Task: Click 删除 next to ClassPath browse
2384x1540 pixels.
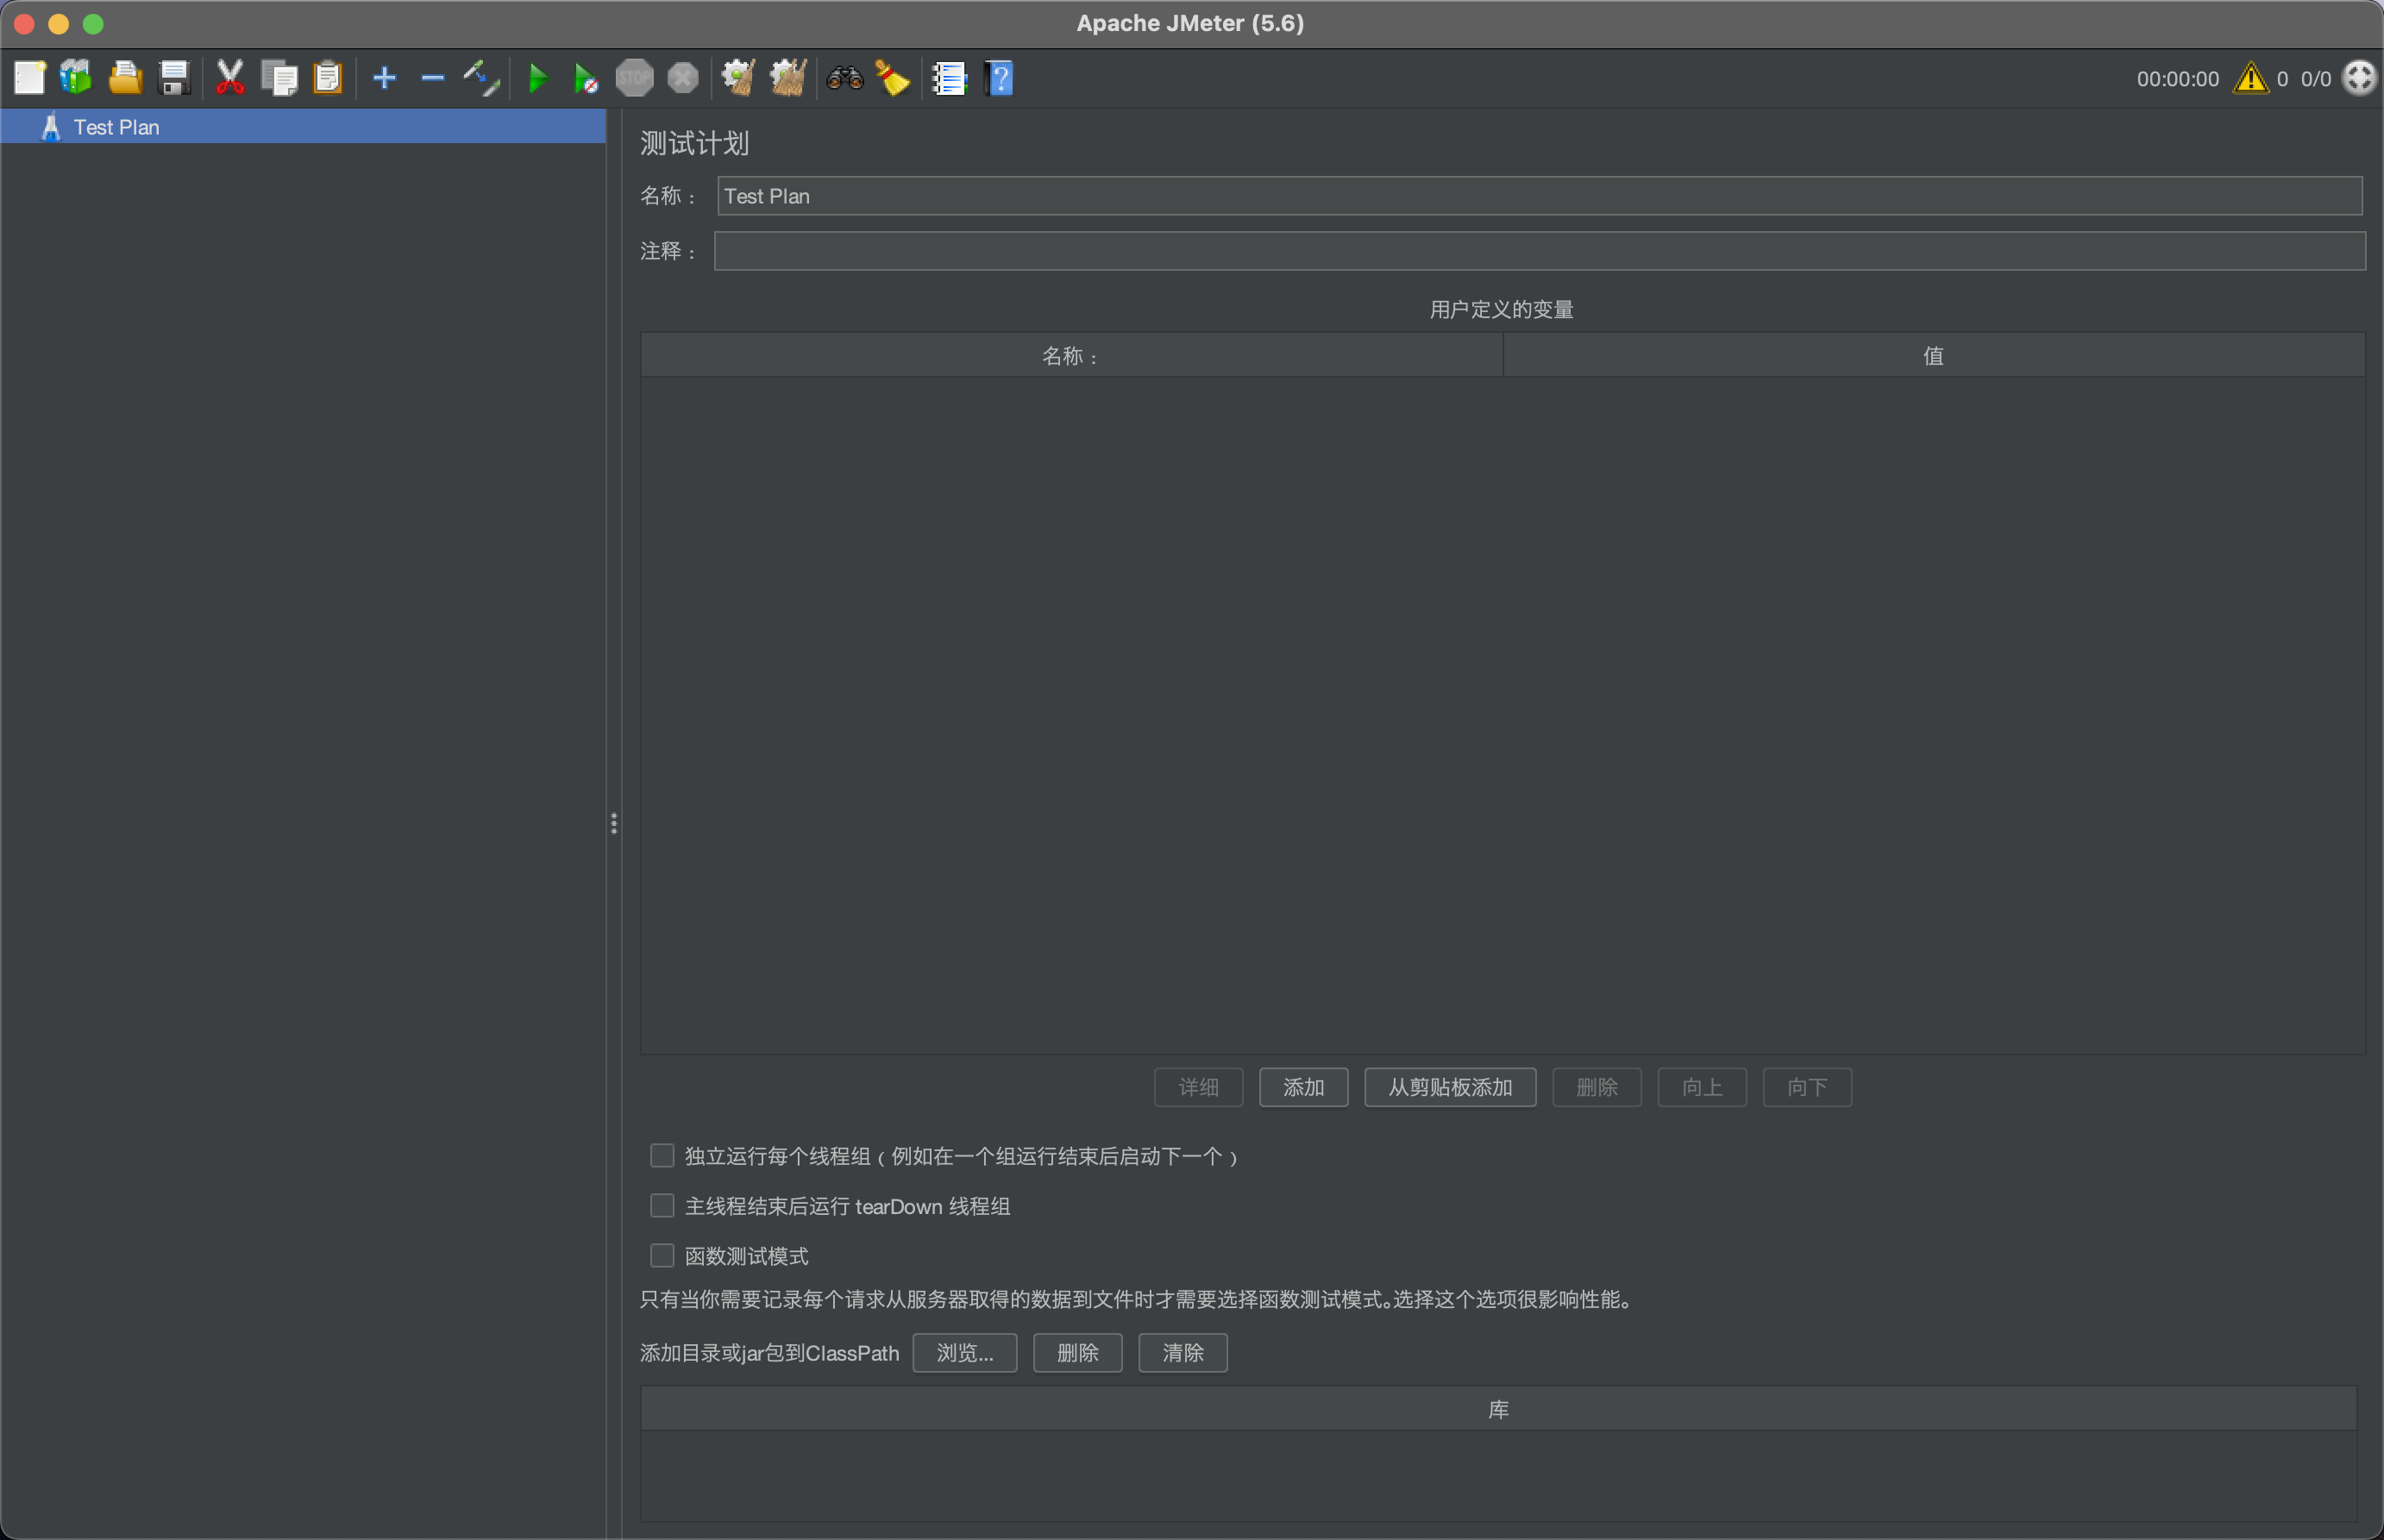Action: click(x=1077, y=1353)
